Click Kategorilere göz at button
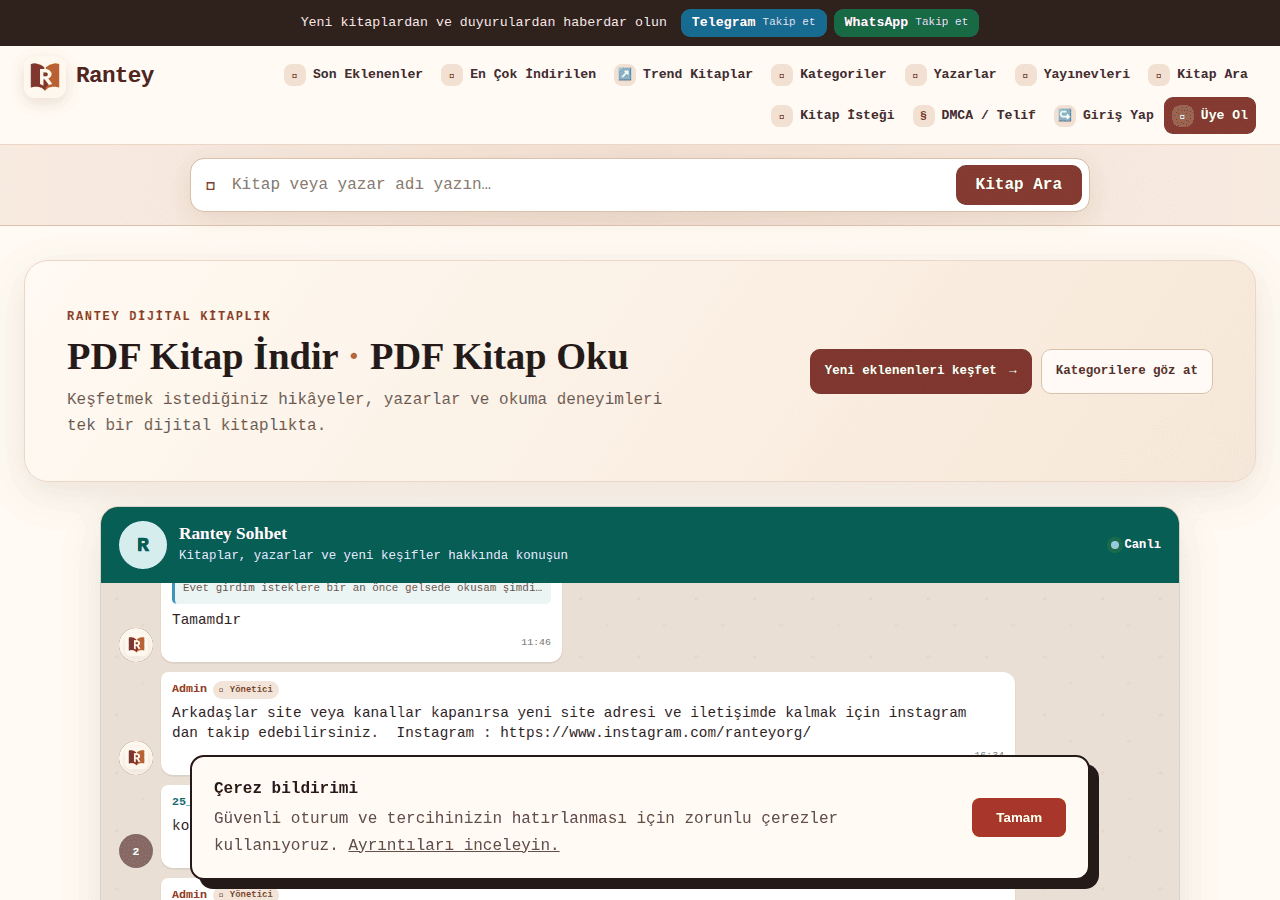Viewport: 1280px width, 900px height. tap(1127, 371)
